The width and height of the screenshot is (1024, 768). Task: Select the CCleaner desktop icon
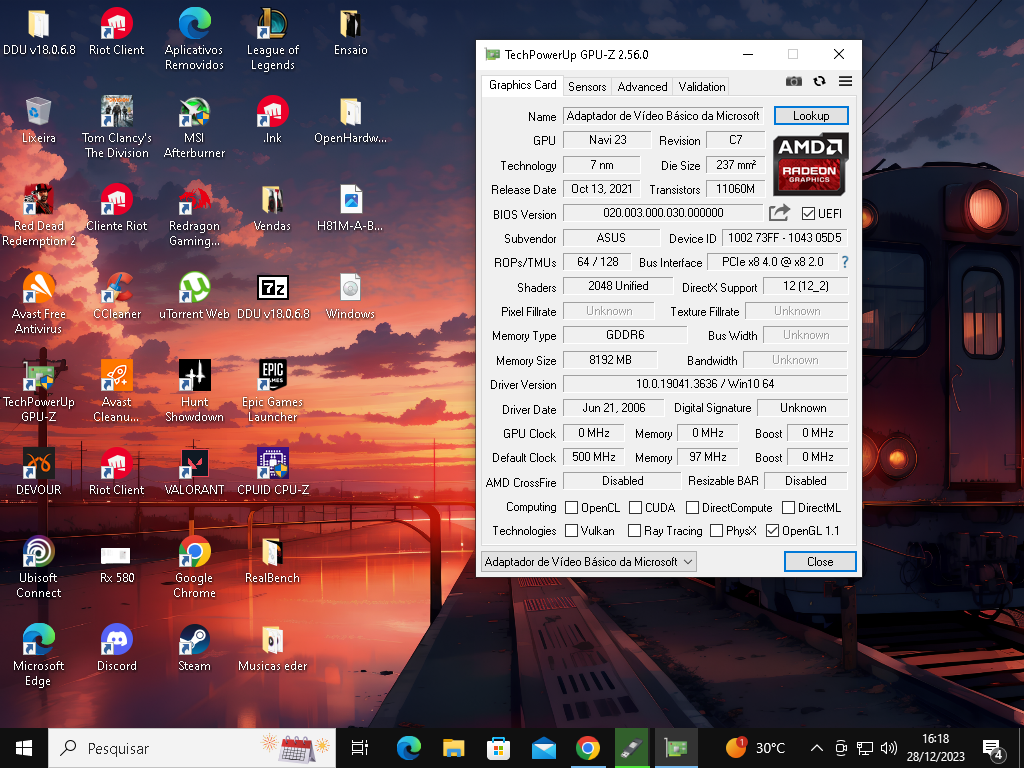tap(117, 296)
